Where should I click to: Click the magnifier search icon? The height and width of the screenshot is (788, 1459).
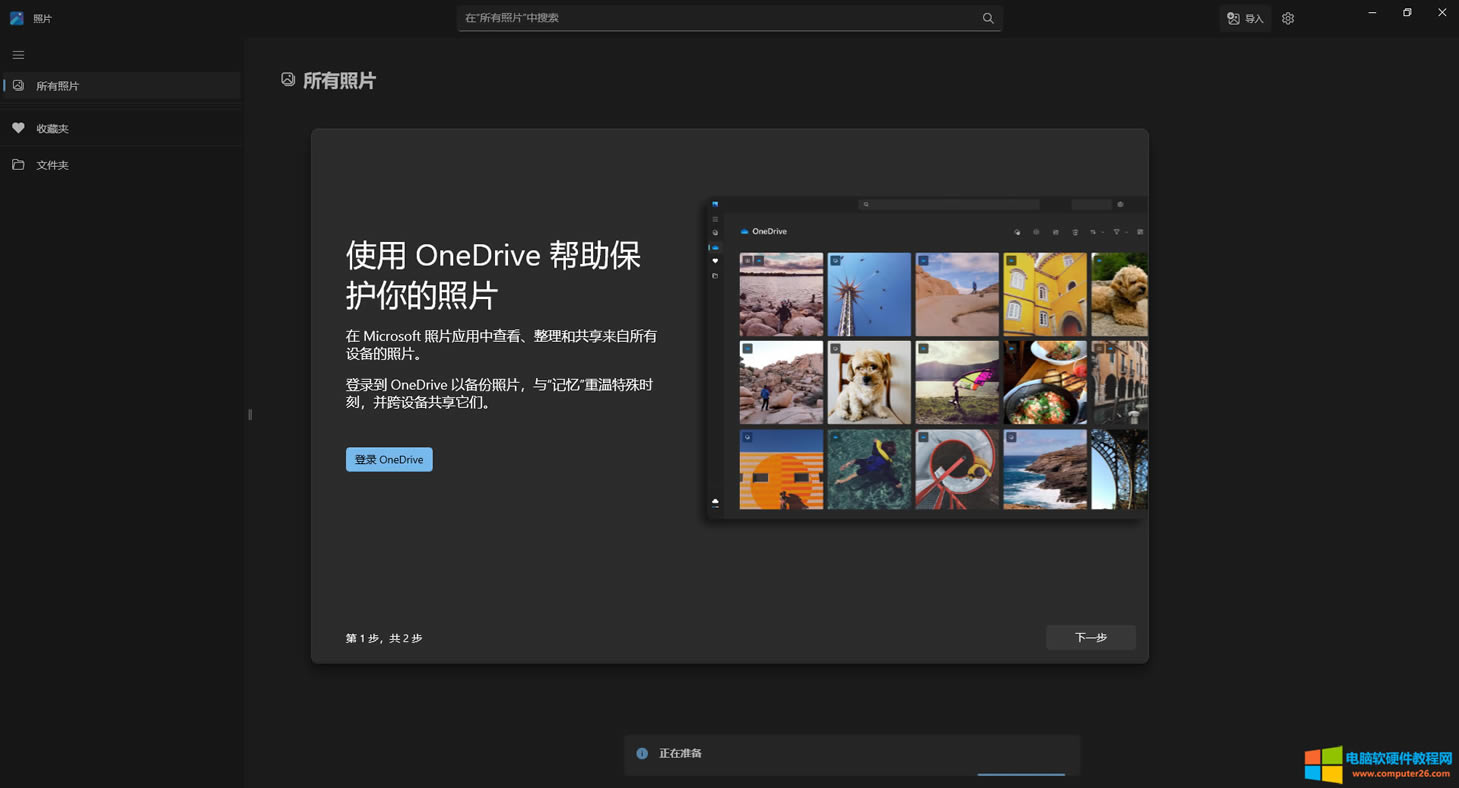point(988,18)
